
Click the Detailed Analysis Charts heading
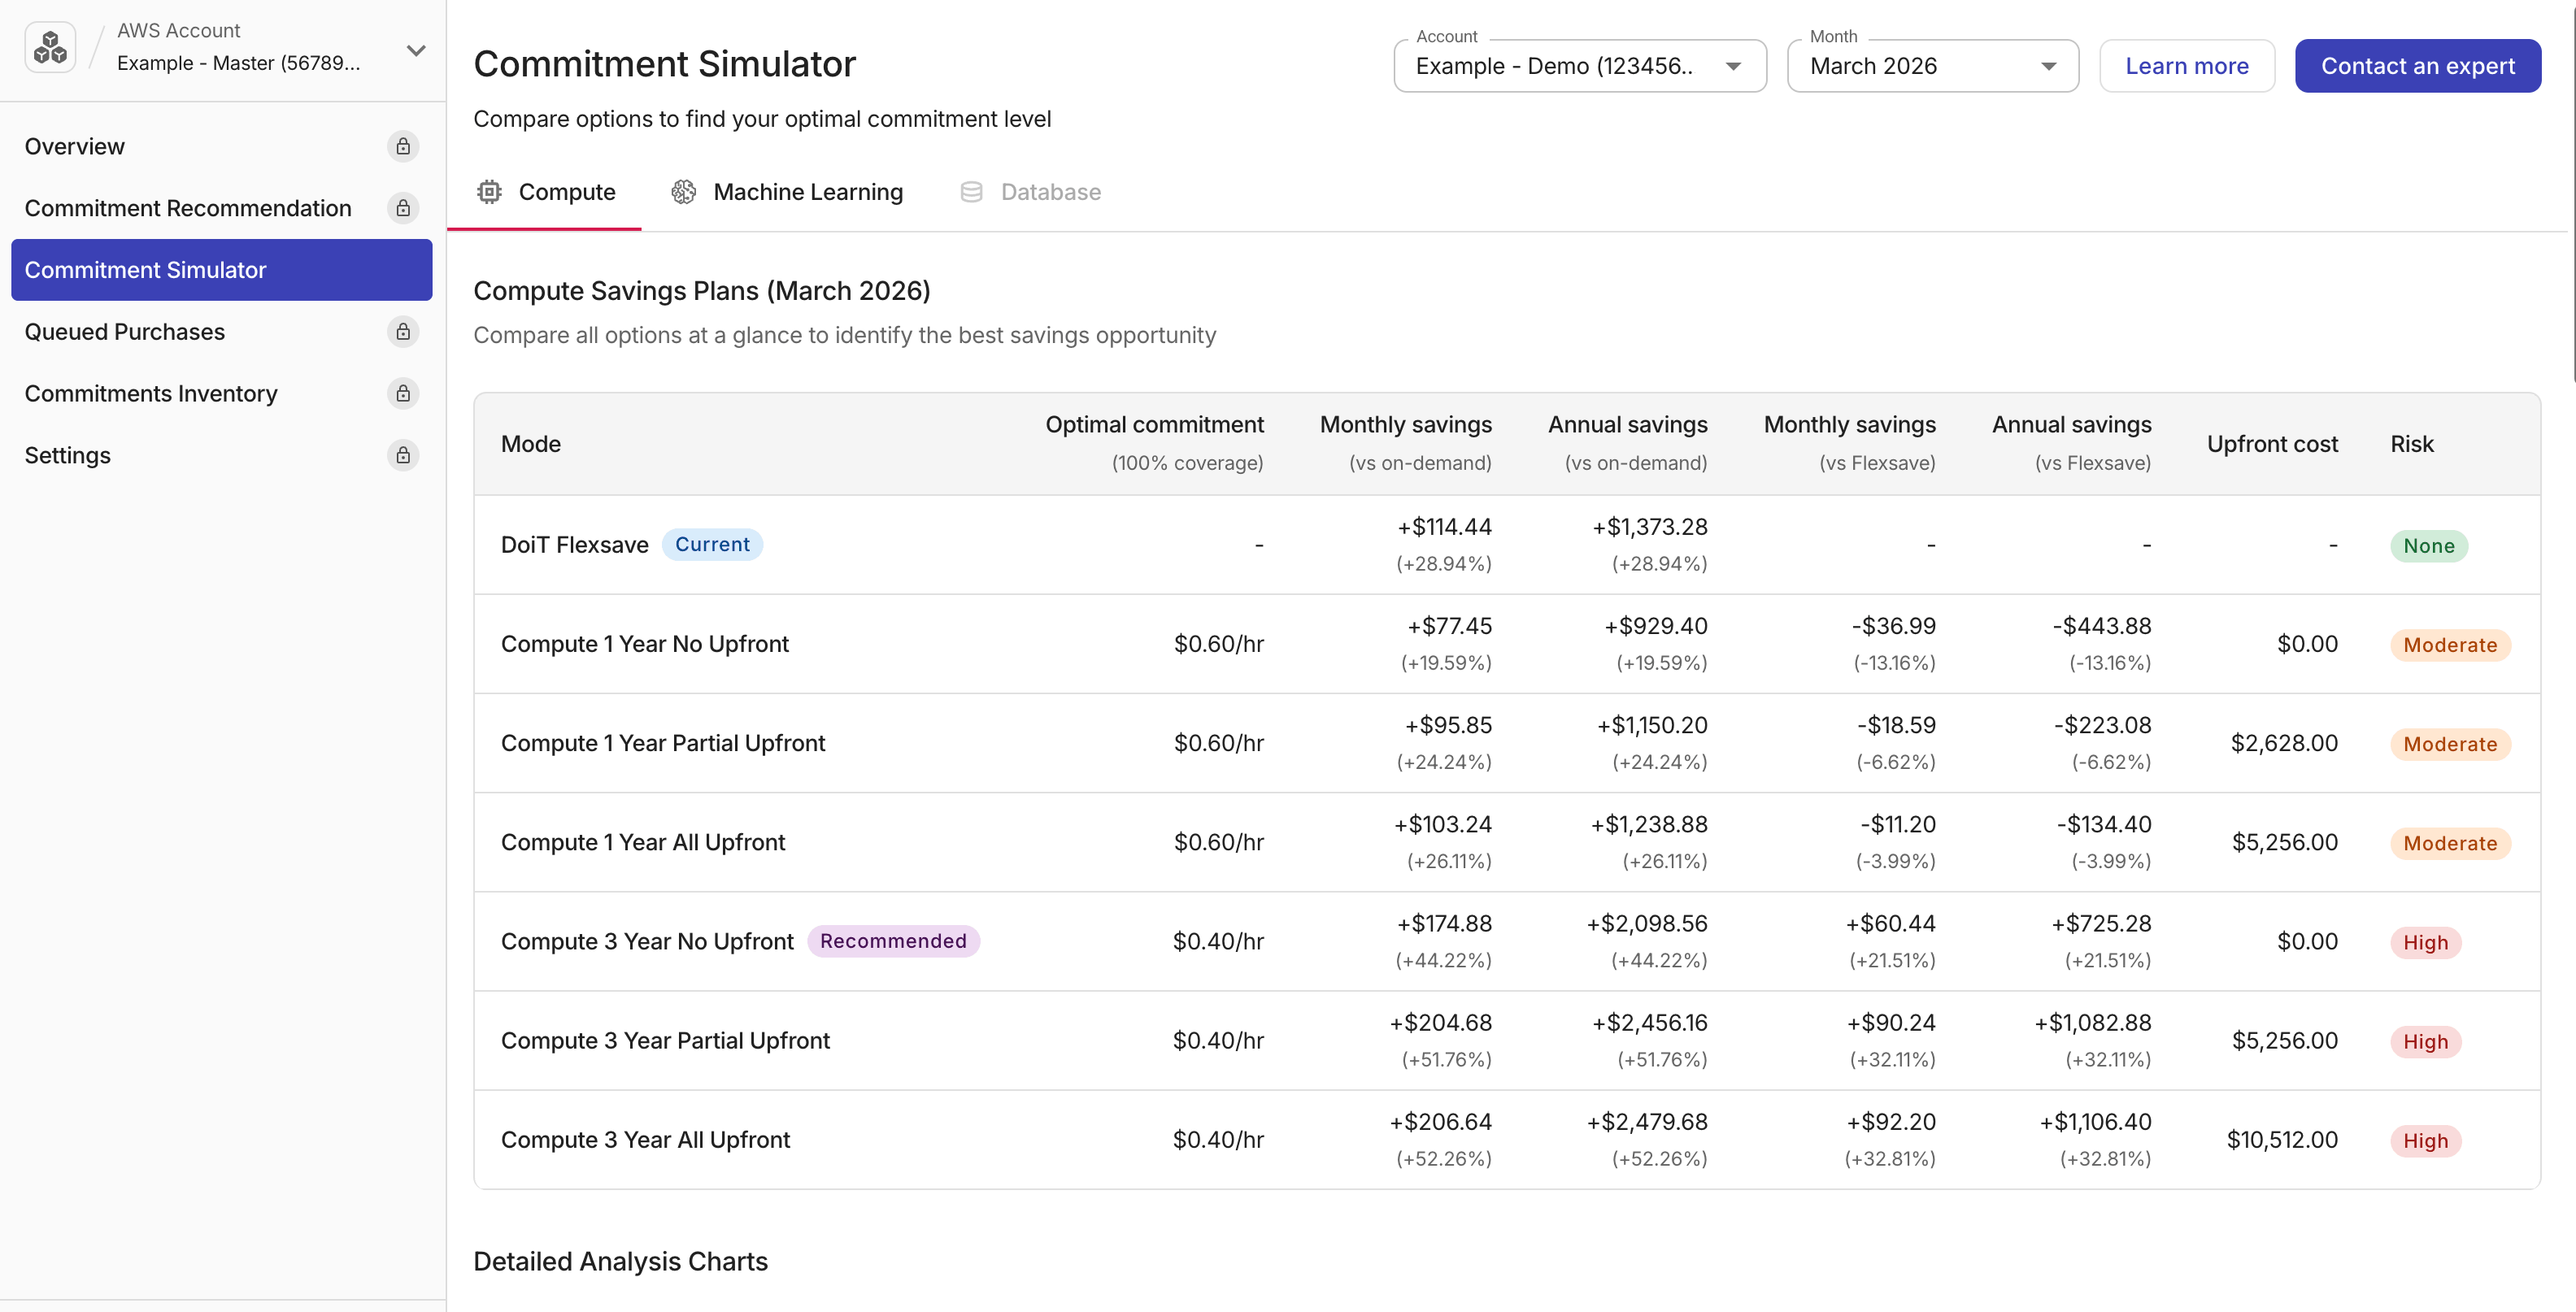point(620,1261)
